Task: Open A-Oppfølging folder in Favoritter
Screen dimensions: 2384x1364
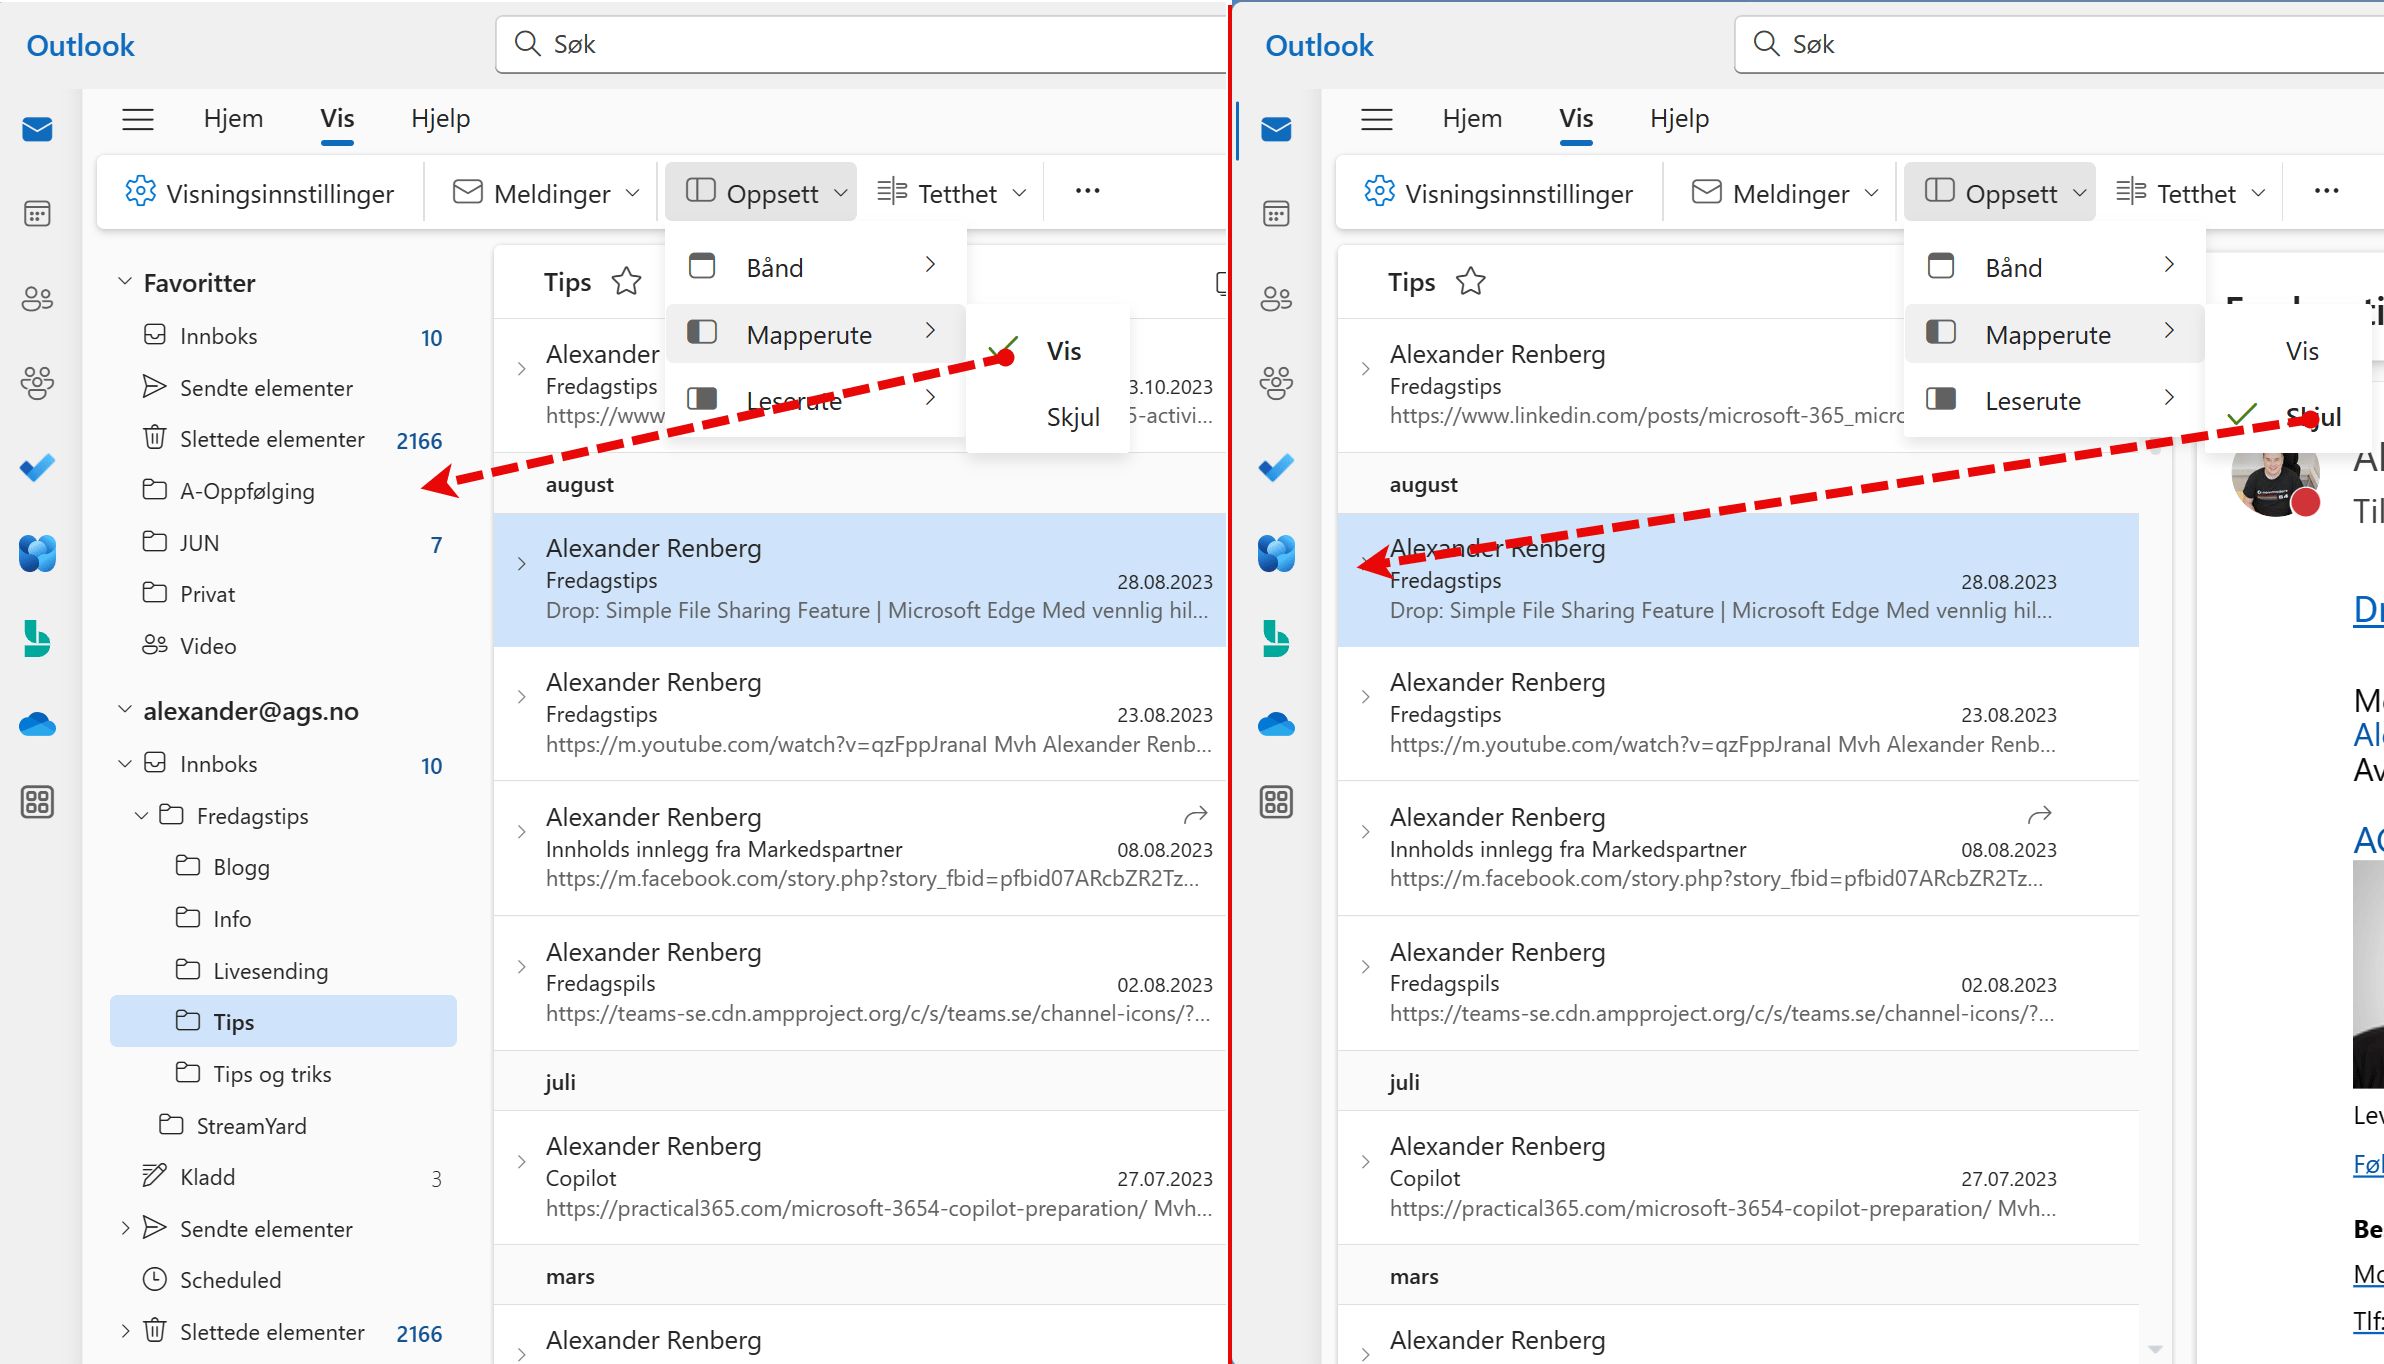Action: click(284, 490)
